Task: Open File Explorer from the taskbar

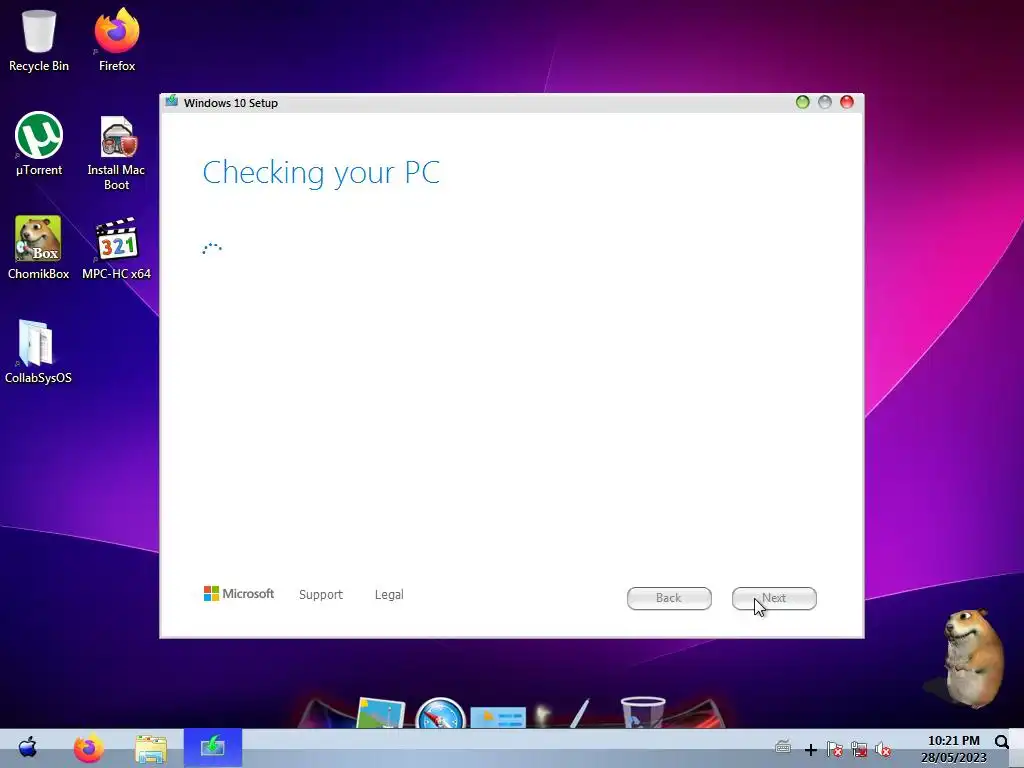Action: [x=151, y=748]
